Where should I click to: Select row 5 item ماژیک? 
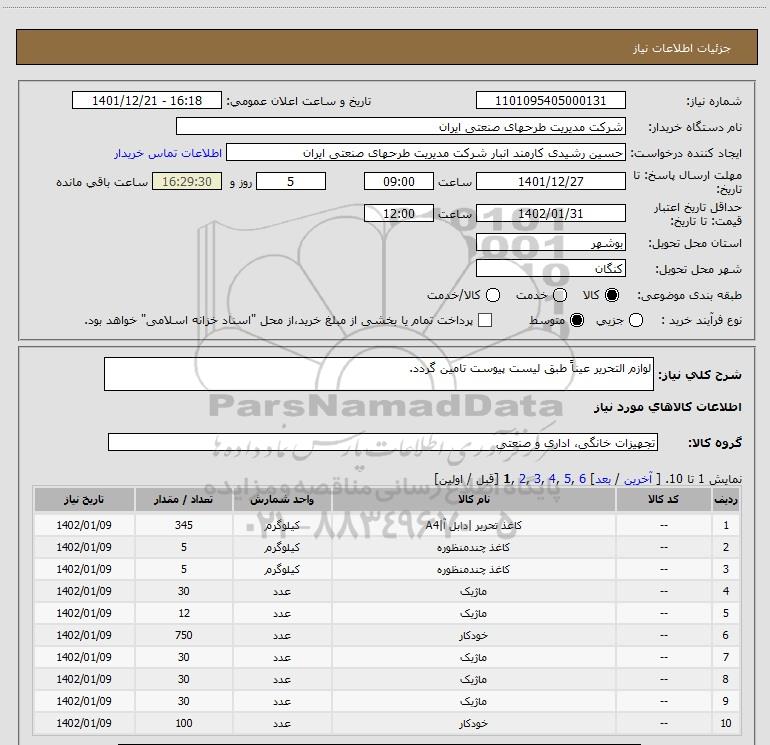[x=473, y=613]
